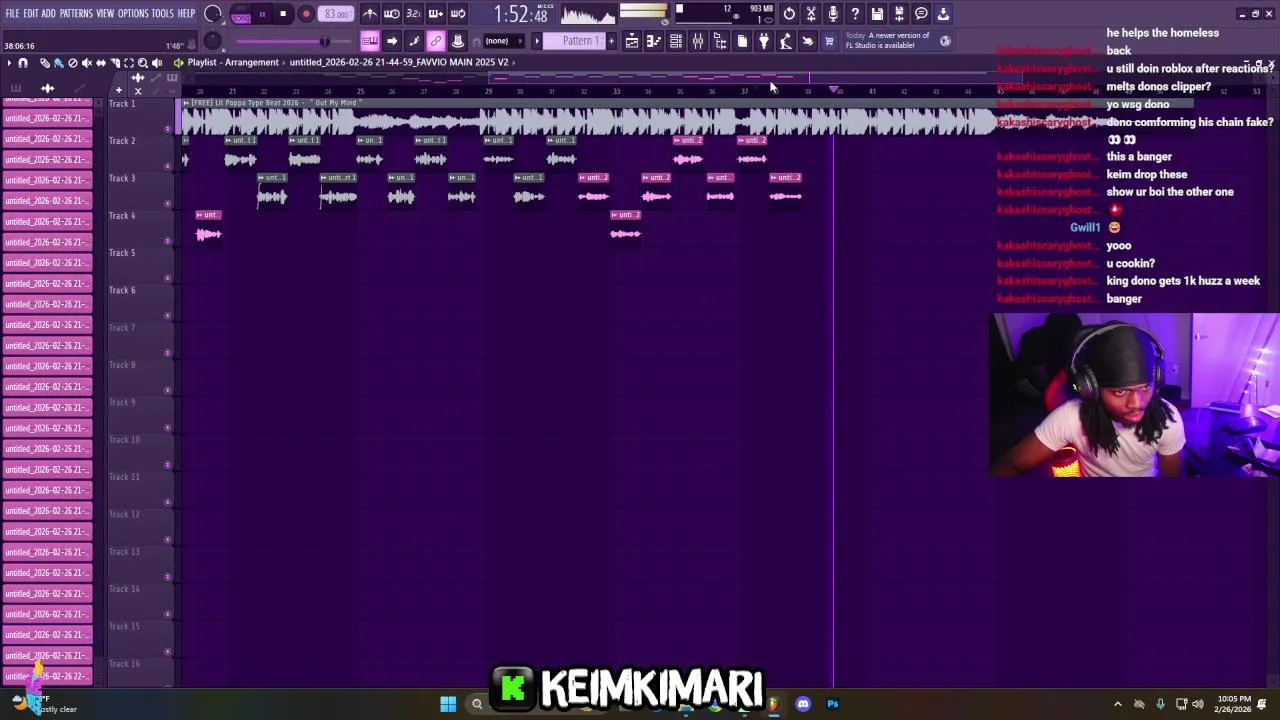
Task: Open the TOOLS menu
Action: (x=163, y=13)
